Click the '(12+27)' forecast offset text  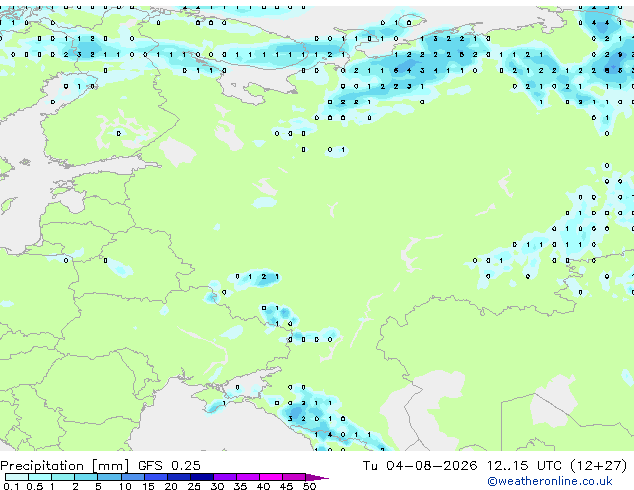pyautogui.click(x=598, y=466)
